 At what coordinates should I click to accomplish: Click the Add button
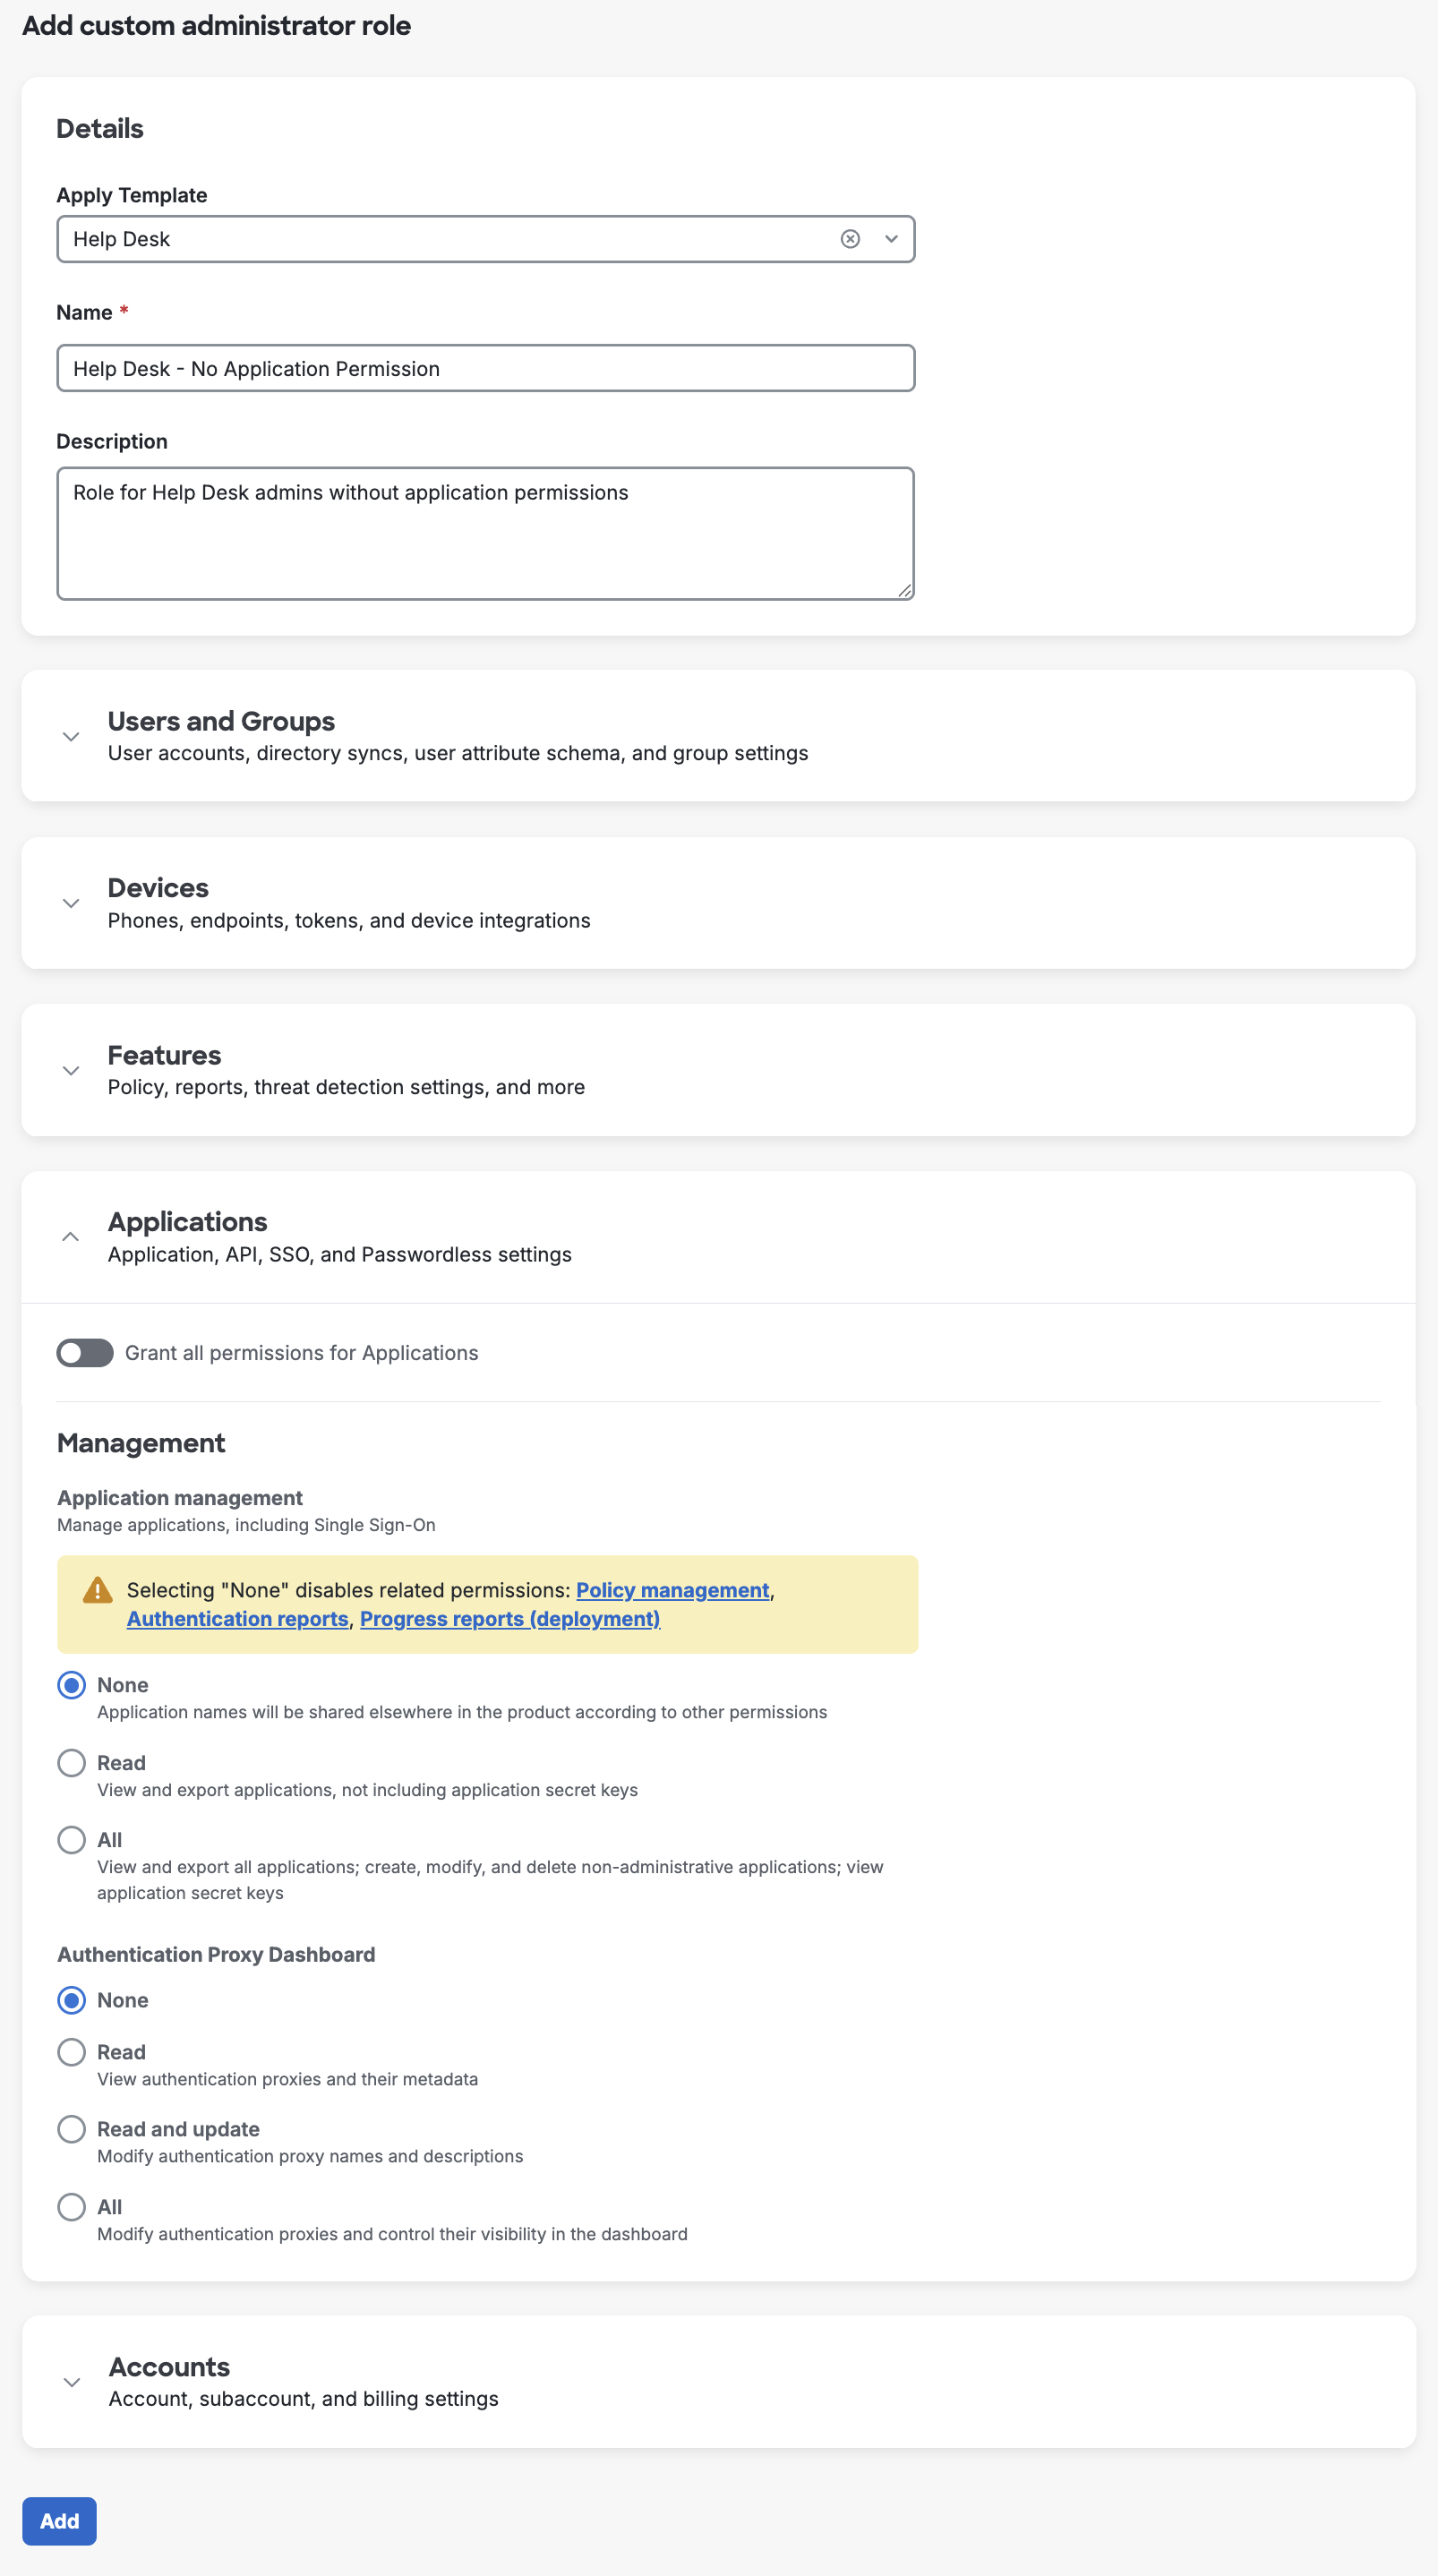tap(59, 2521)
